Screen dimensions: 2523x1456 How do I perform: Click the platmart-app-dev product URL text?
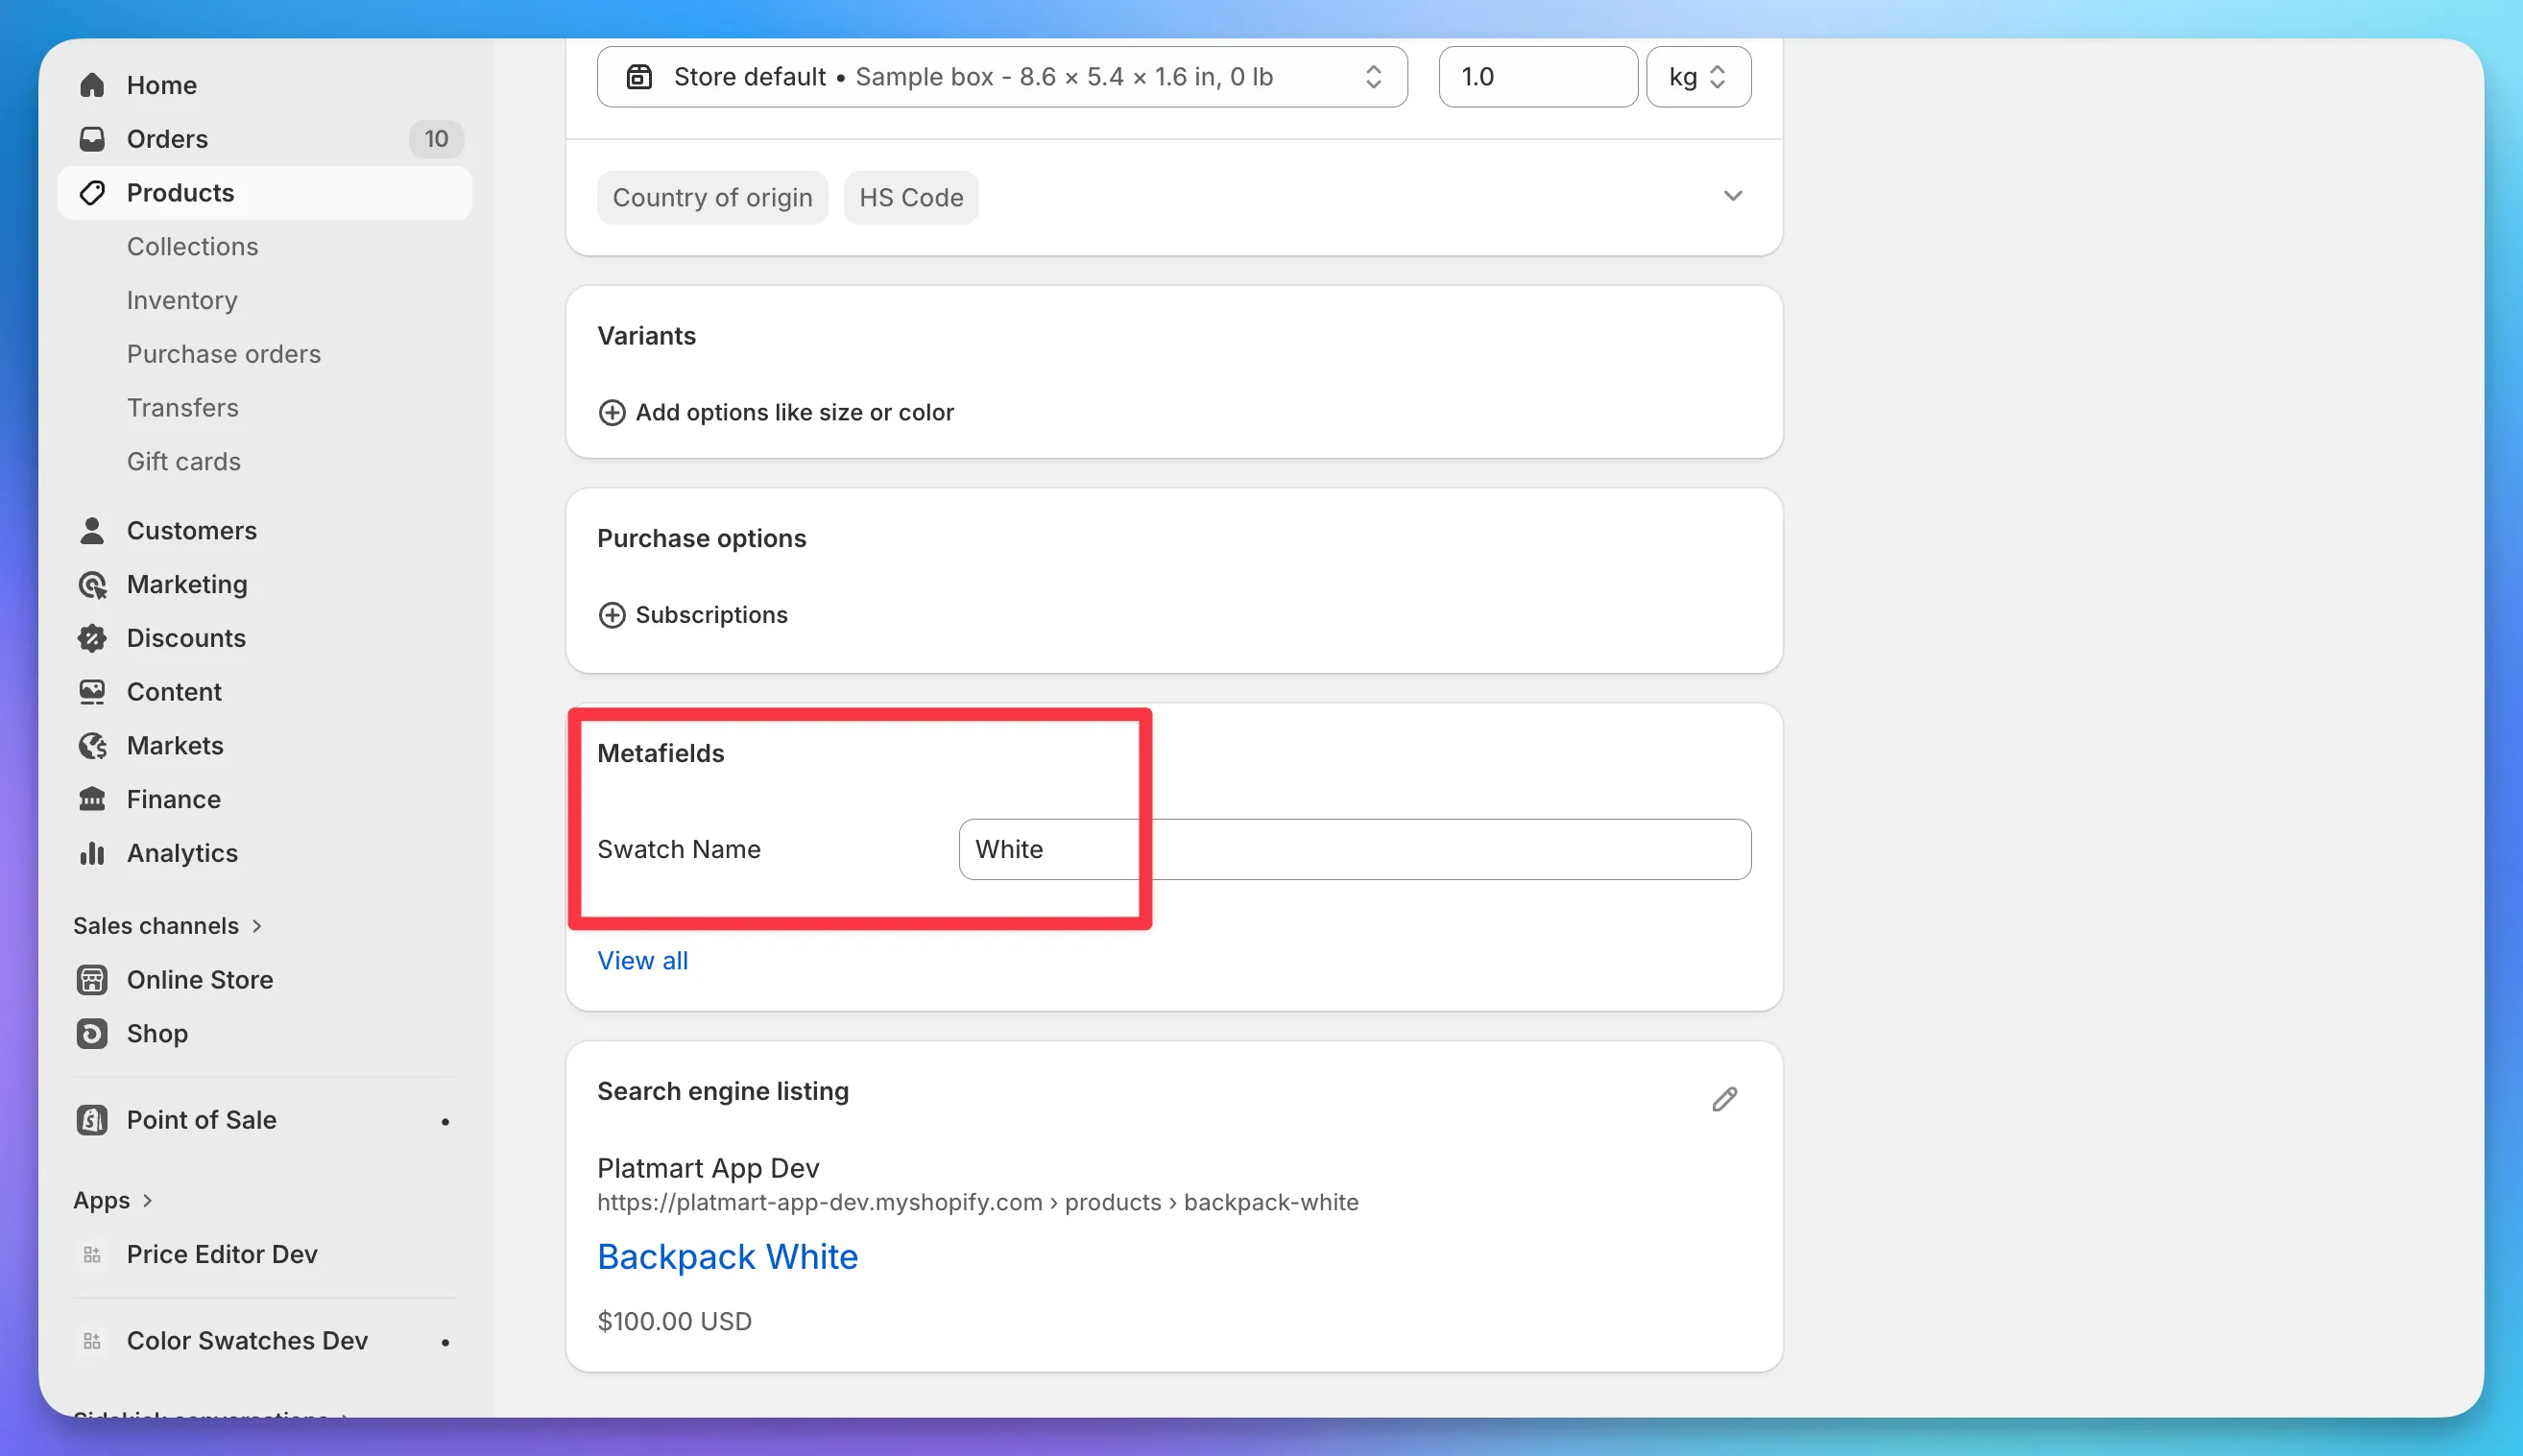977,1203
